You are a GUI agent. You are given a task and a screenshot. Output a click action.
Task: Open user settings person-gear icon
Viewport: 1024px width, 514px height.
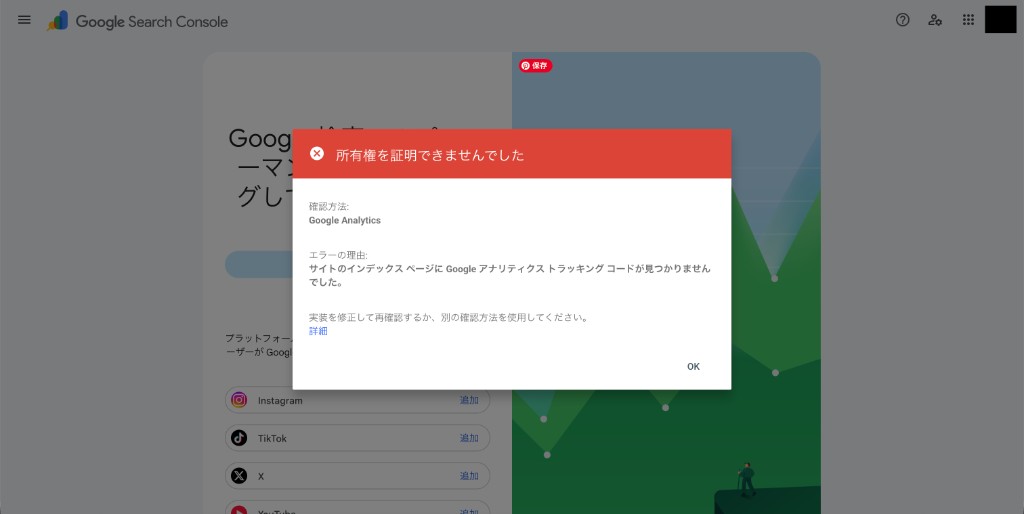point(935,20)
